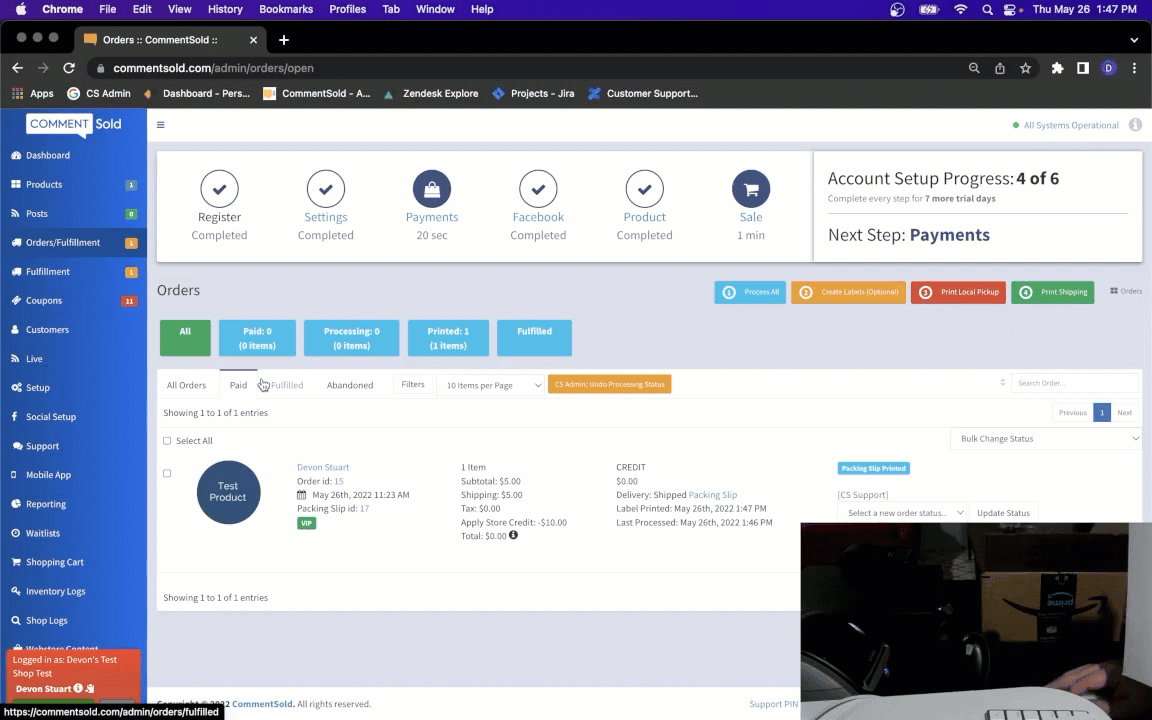Viewport: 1152px width, 720px height.
Task: Click the green All status filter tile
Action: 185,338
